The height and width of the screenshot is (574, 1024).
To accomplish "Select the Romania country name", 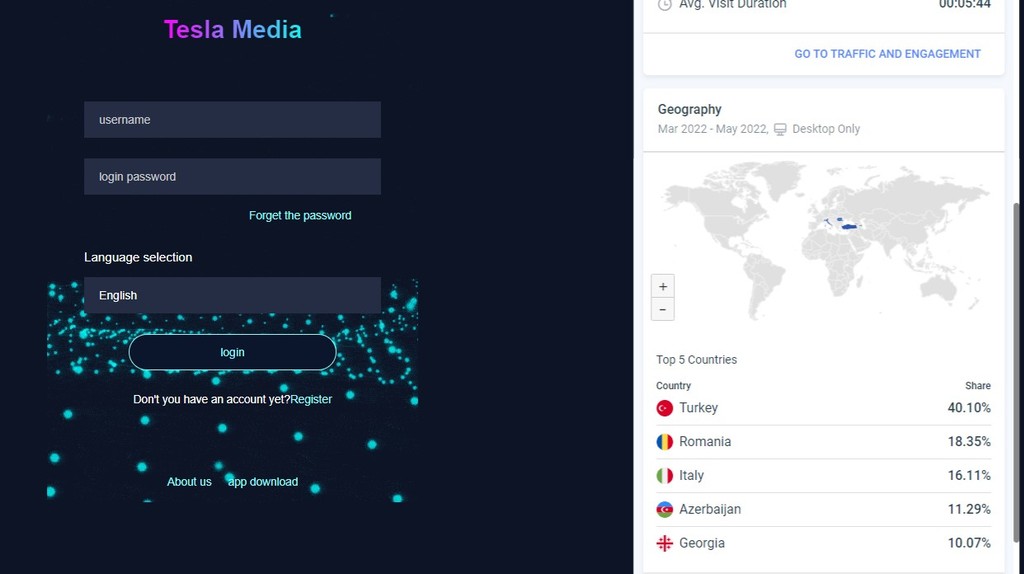I will click(705, 442).
